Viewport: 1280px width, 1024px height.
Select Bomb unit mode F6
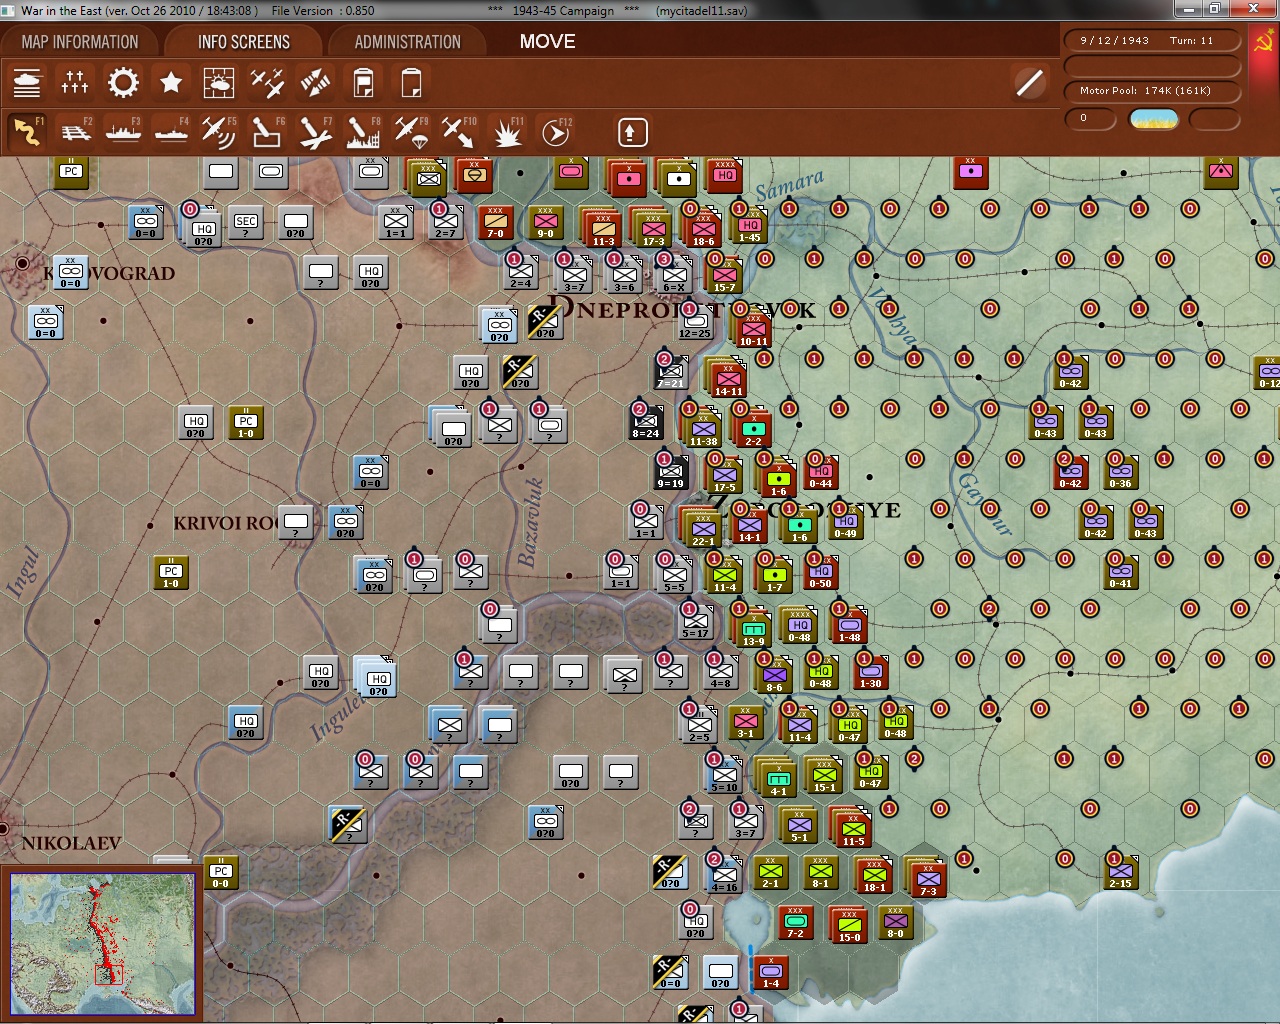point(267,132)
